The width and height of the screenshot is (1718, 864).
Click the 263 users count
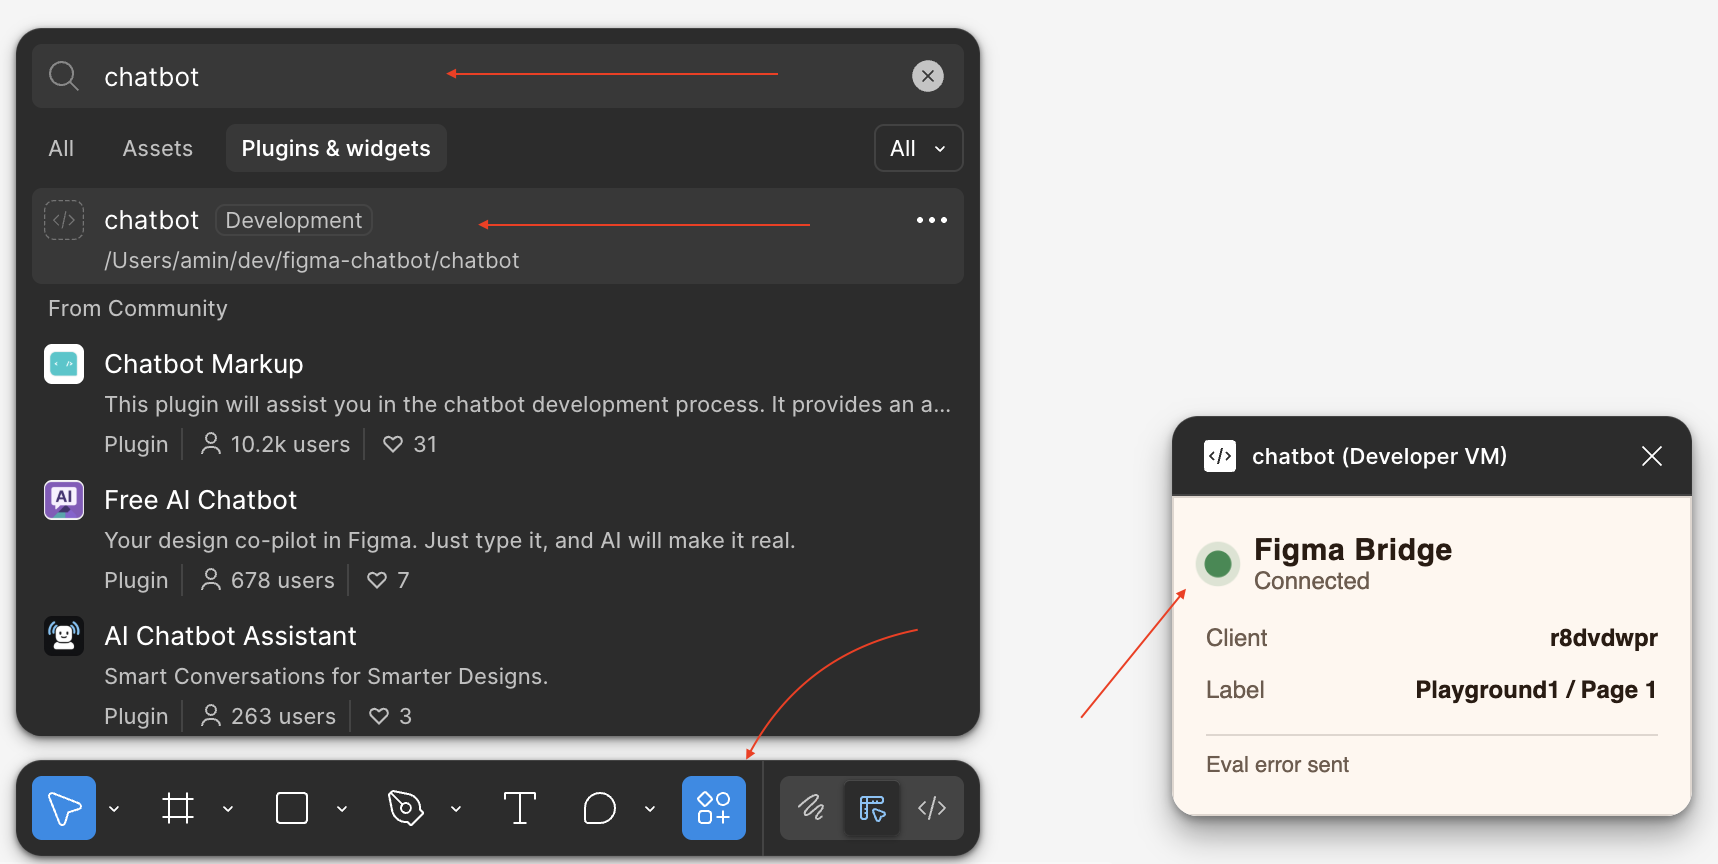click(284, 716)
